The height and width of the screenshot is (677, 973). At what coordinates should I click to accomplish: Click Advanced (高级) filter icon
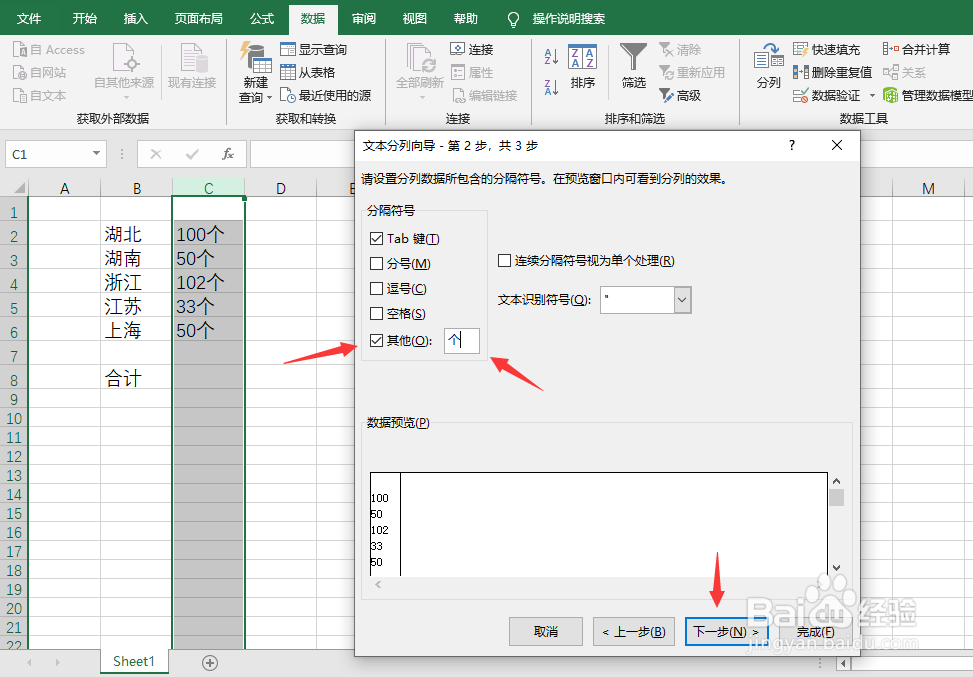666,96
